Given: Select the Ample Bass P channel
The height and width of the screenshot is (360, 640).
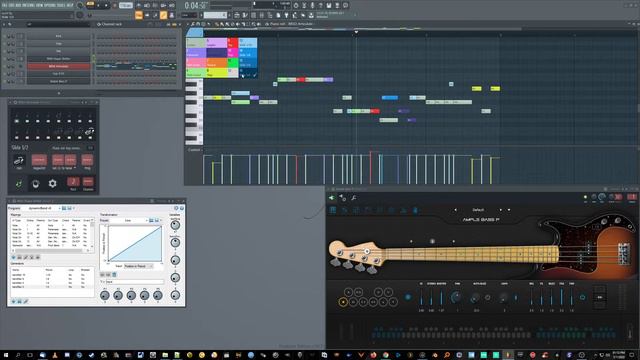Looking at the screenshot, I should click(58, 81).
